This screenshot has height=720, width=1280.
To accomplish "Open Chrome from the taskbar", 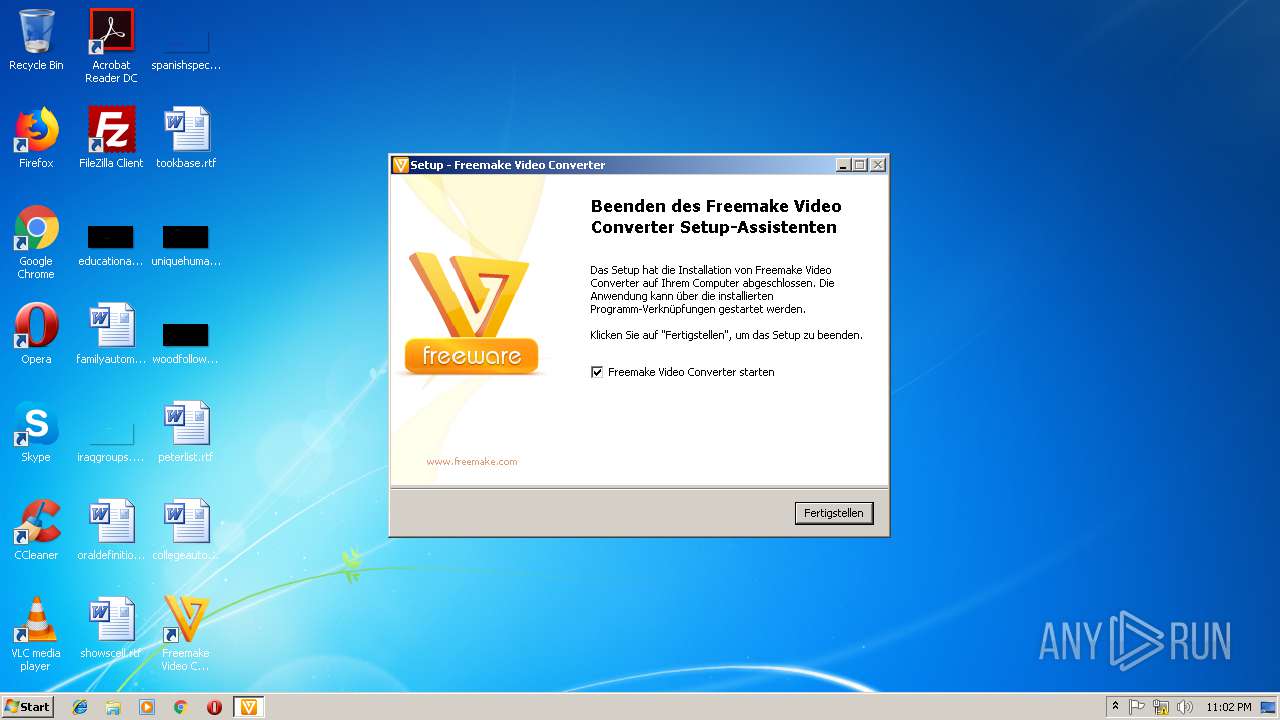I will click(x=181, y=707).
